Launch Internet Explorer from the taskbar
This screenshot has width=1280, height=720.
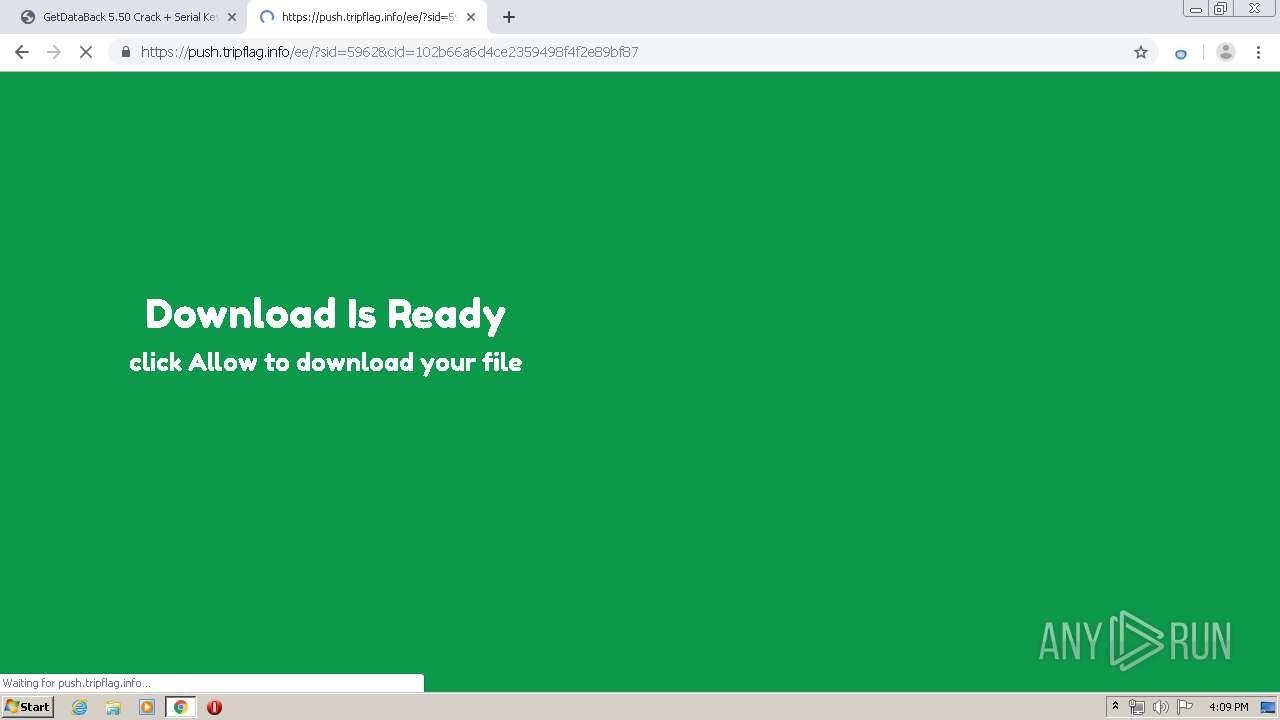click(80, 707)
